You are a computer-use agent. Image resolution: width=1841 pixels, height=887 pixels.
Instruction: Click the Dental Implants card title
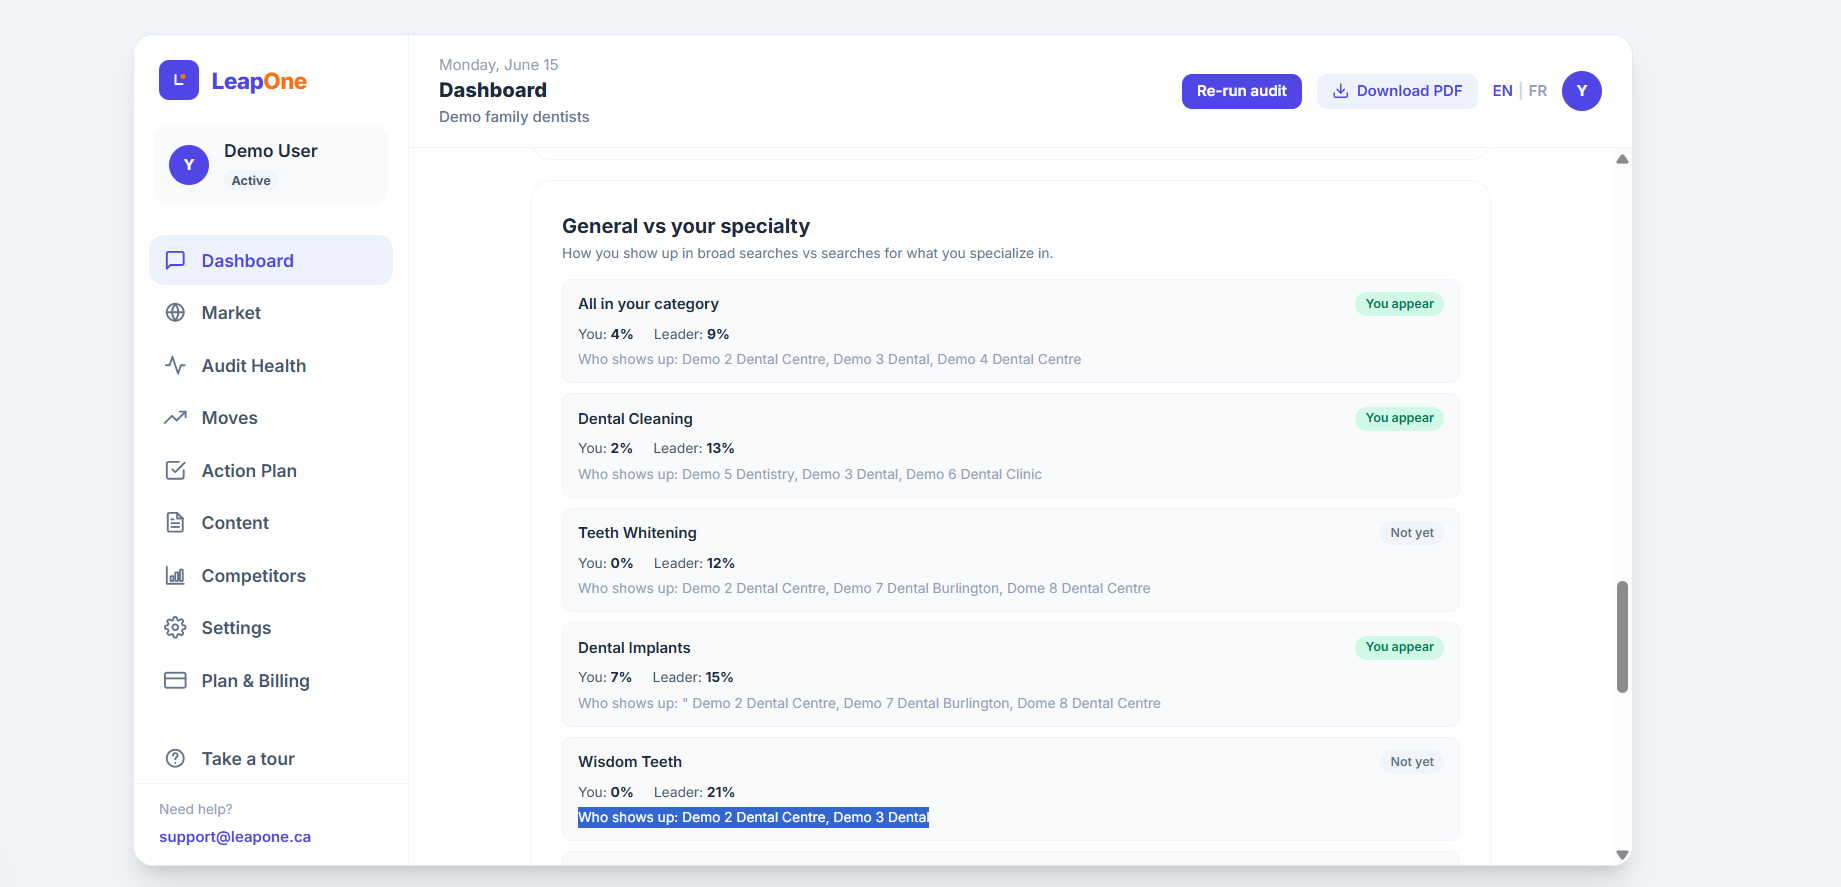click(x=634, y=647)
